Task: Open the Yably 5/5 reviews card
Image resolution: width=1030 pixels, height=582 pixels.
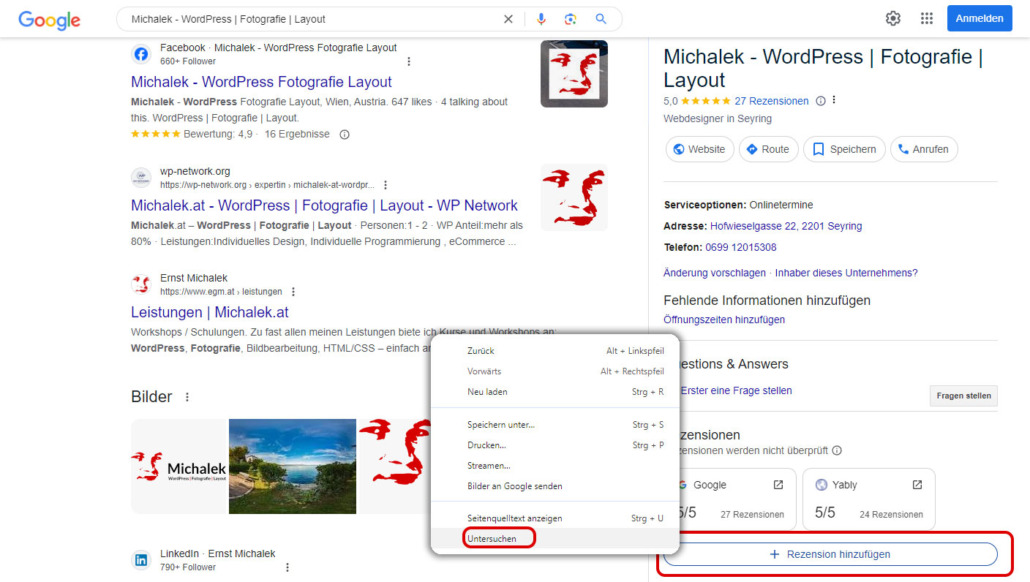Action: [x=868, y=499]
